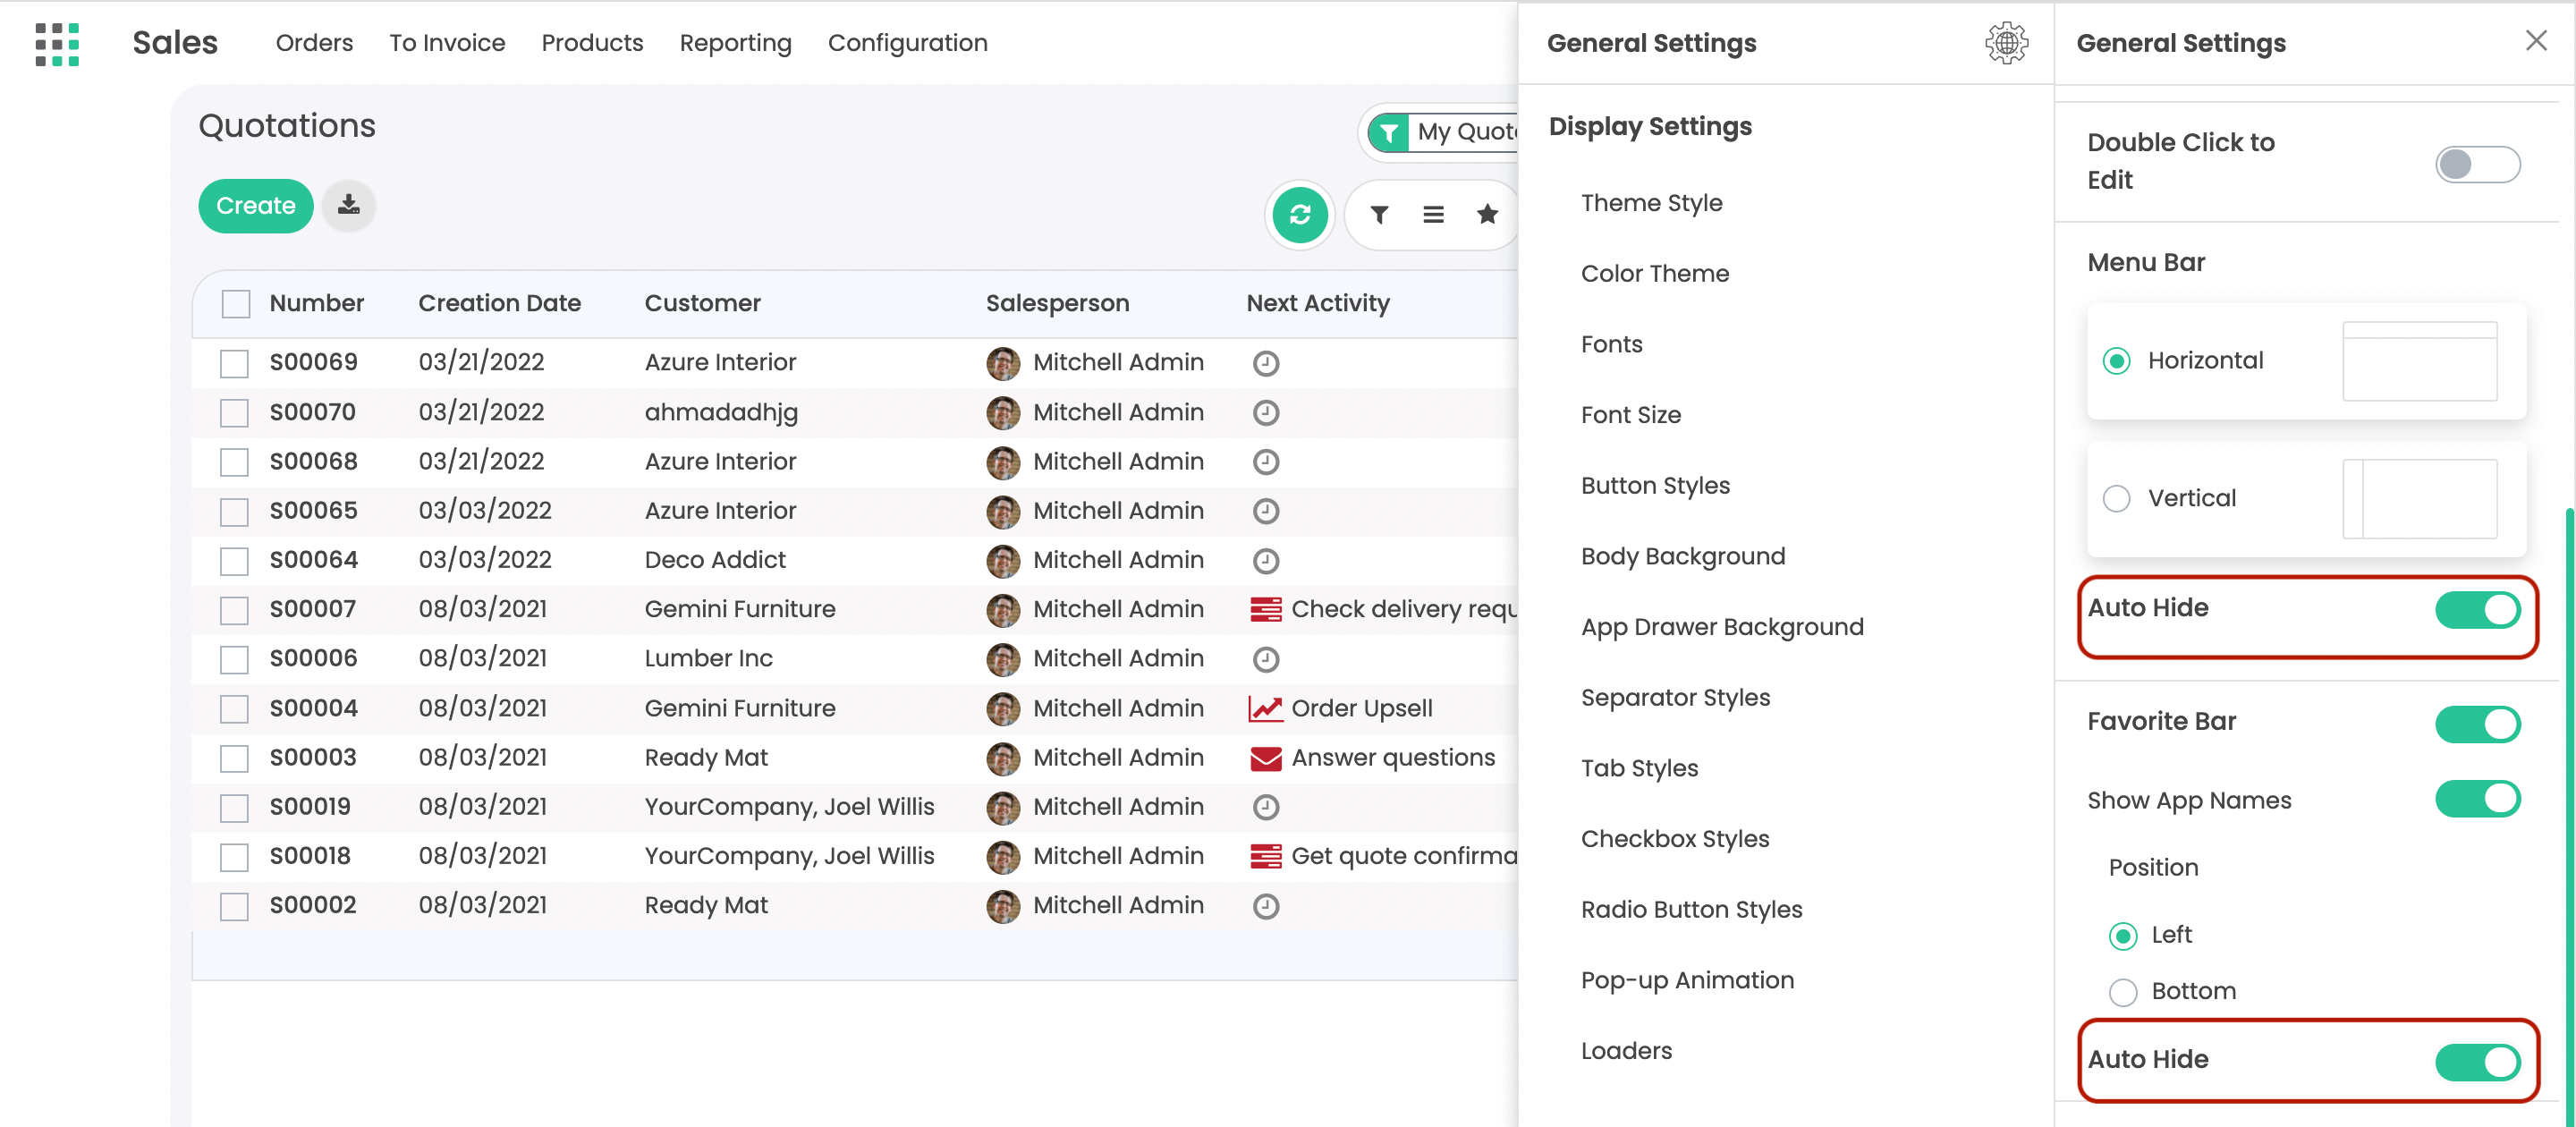Image resolution: width=2576 pixels, height=1127 pixels.
Task: Click clock activity icon for S00069
Action: (1266, 363)
